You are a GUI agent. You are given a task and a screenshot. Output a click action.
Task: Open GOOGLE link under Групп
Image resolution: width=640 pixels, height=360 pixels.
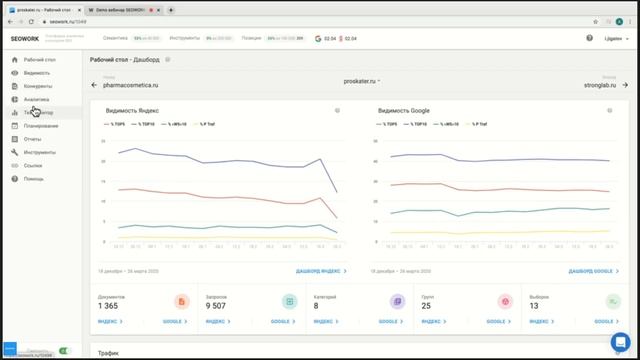point(498,322)
